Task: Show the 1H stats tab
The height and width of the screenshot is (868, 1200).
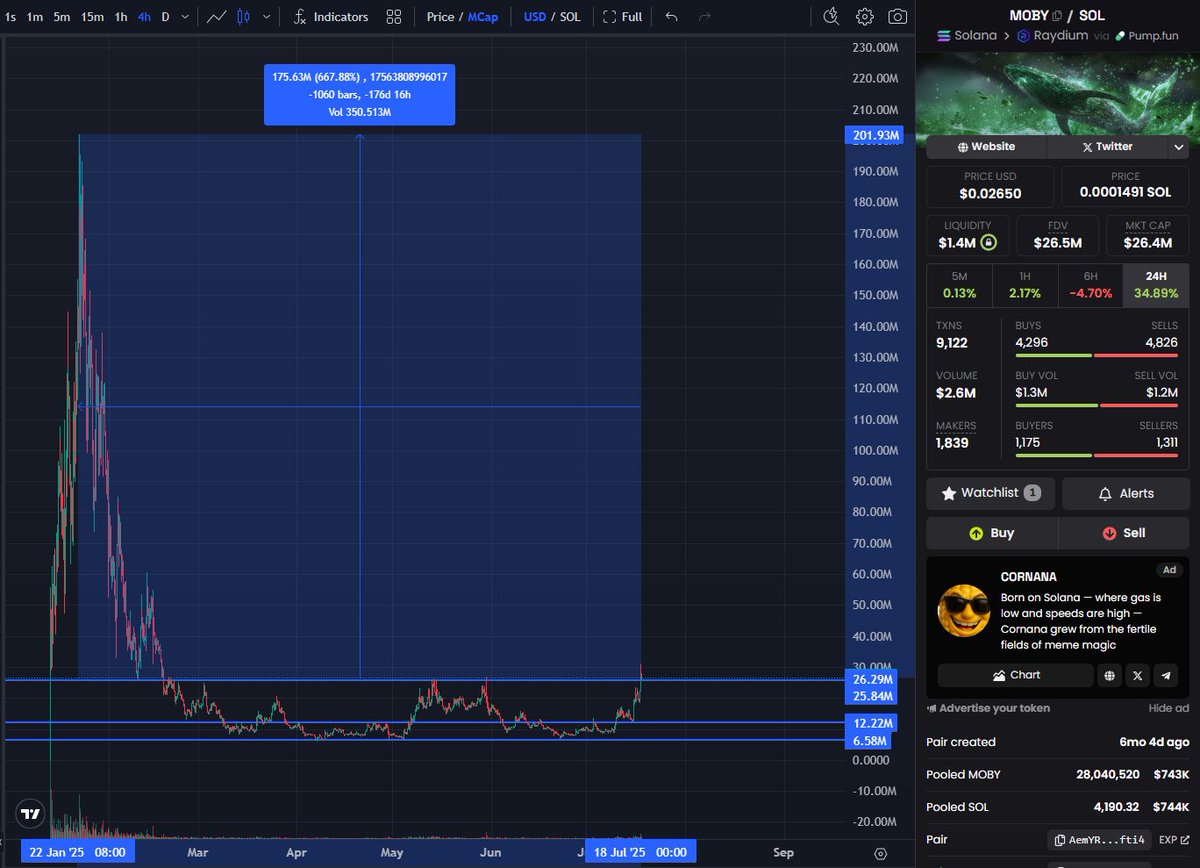Action: pyautogui.click(x=1024, y=285)
